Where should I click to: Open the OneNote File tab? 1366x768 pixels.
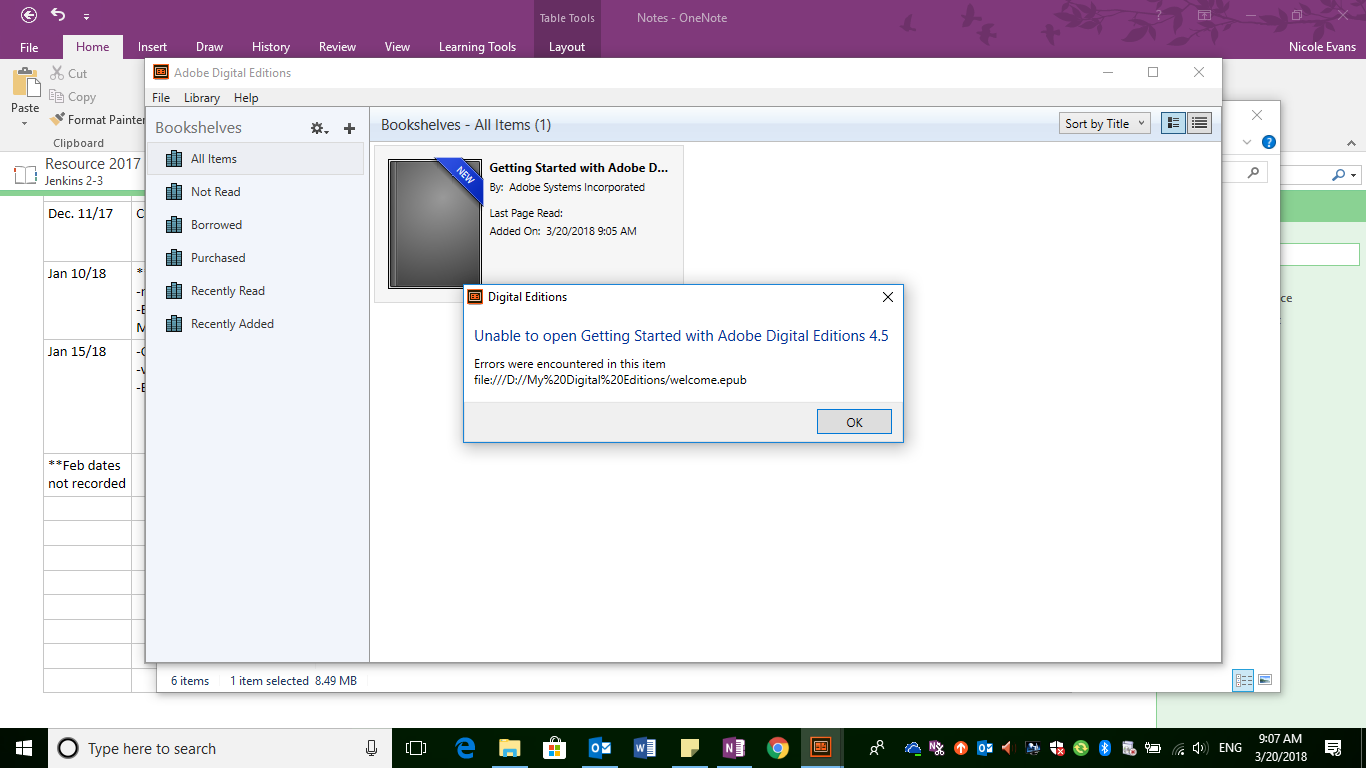[x=29, y=47]
